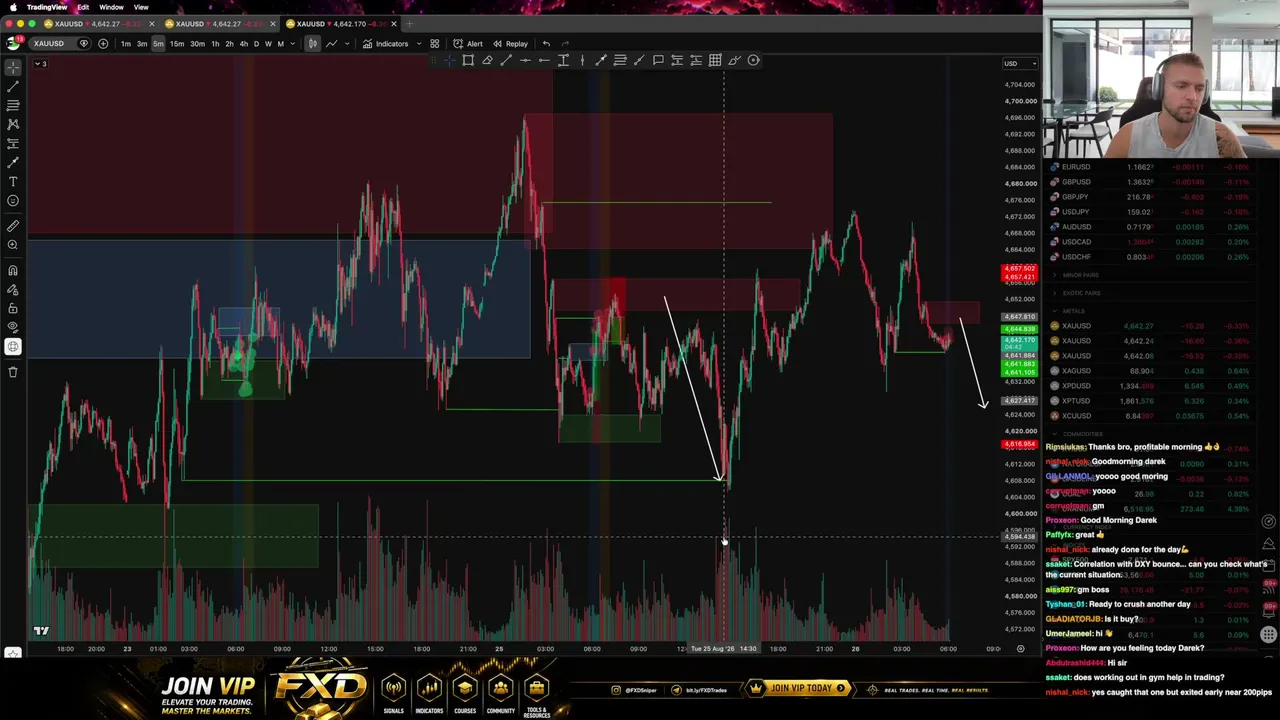Viewport: 1280px width, 720px height.
Task: Toggle lock all drawings
Action: pyautogui.click(x=13, y=309)
